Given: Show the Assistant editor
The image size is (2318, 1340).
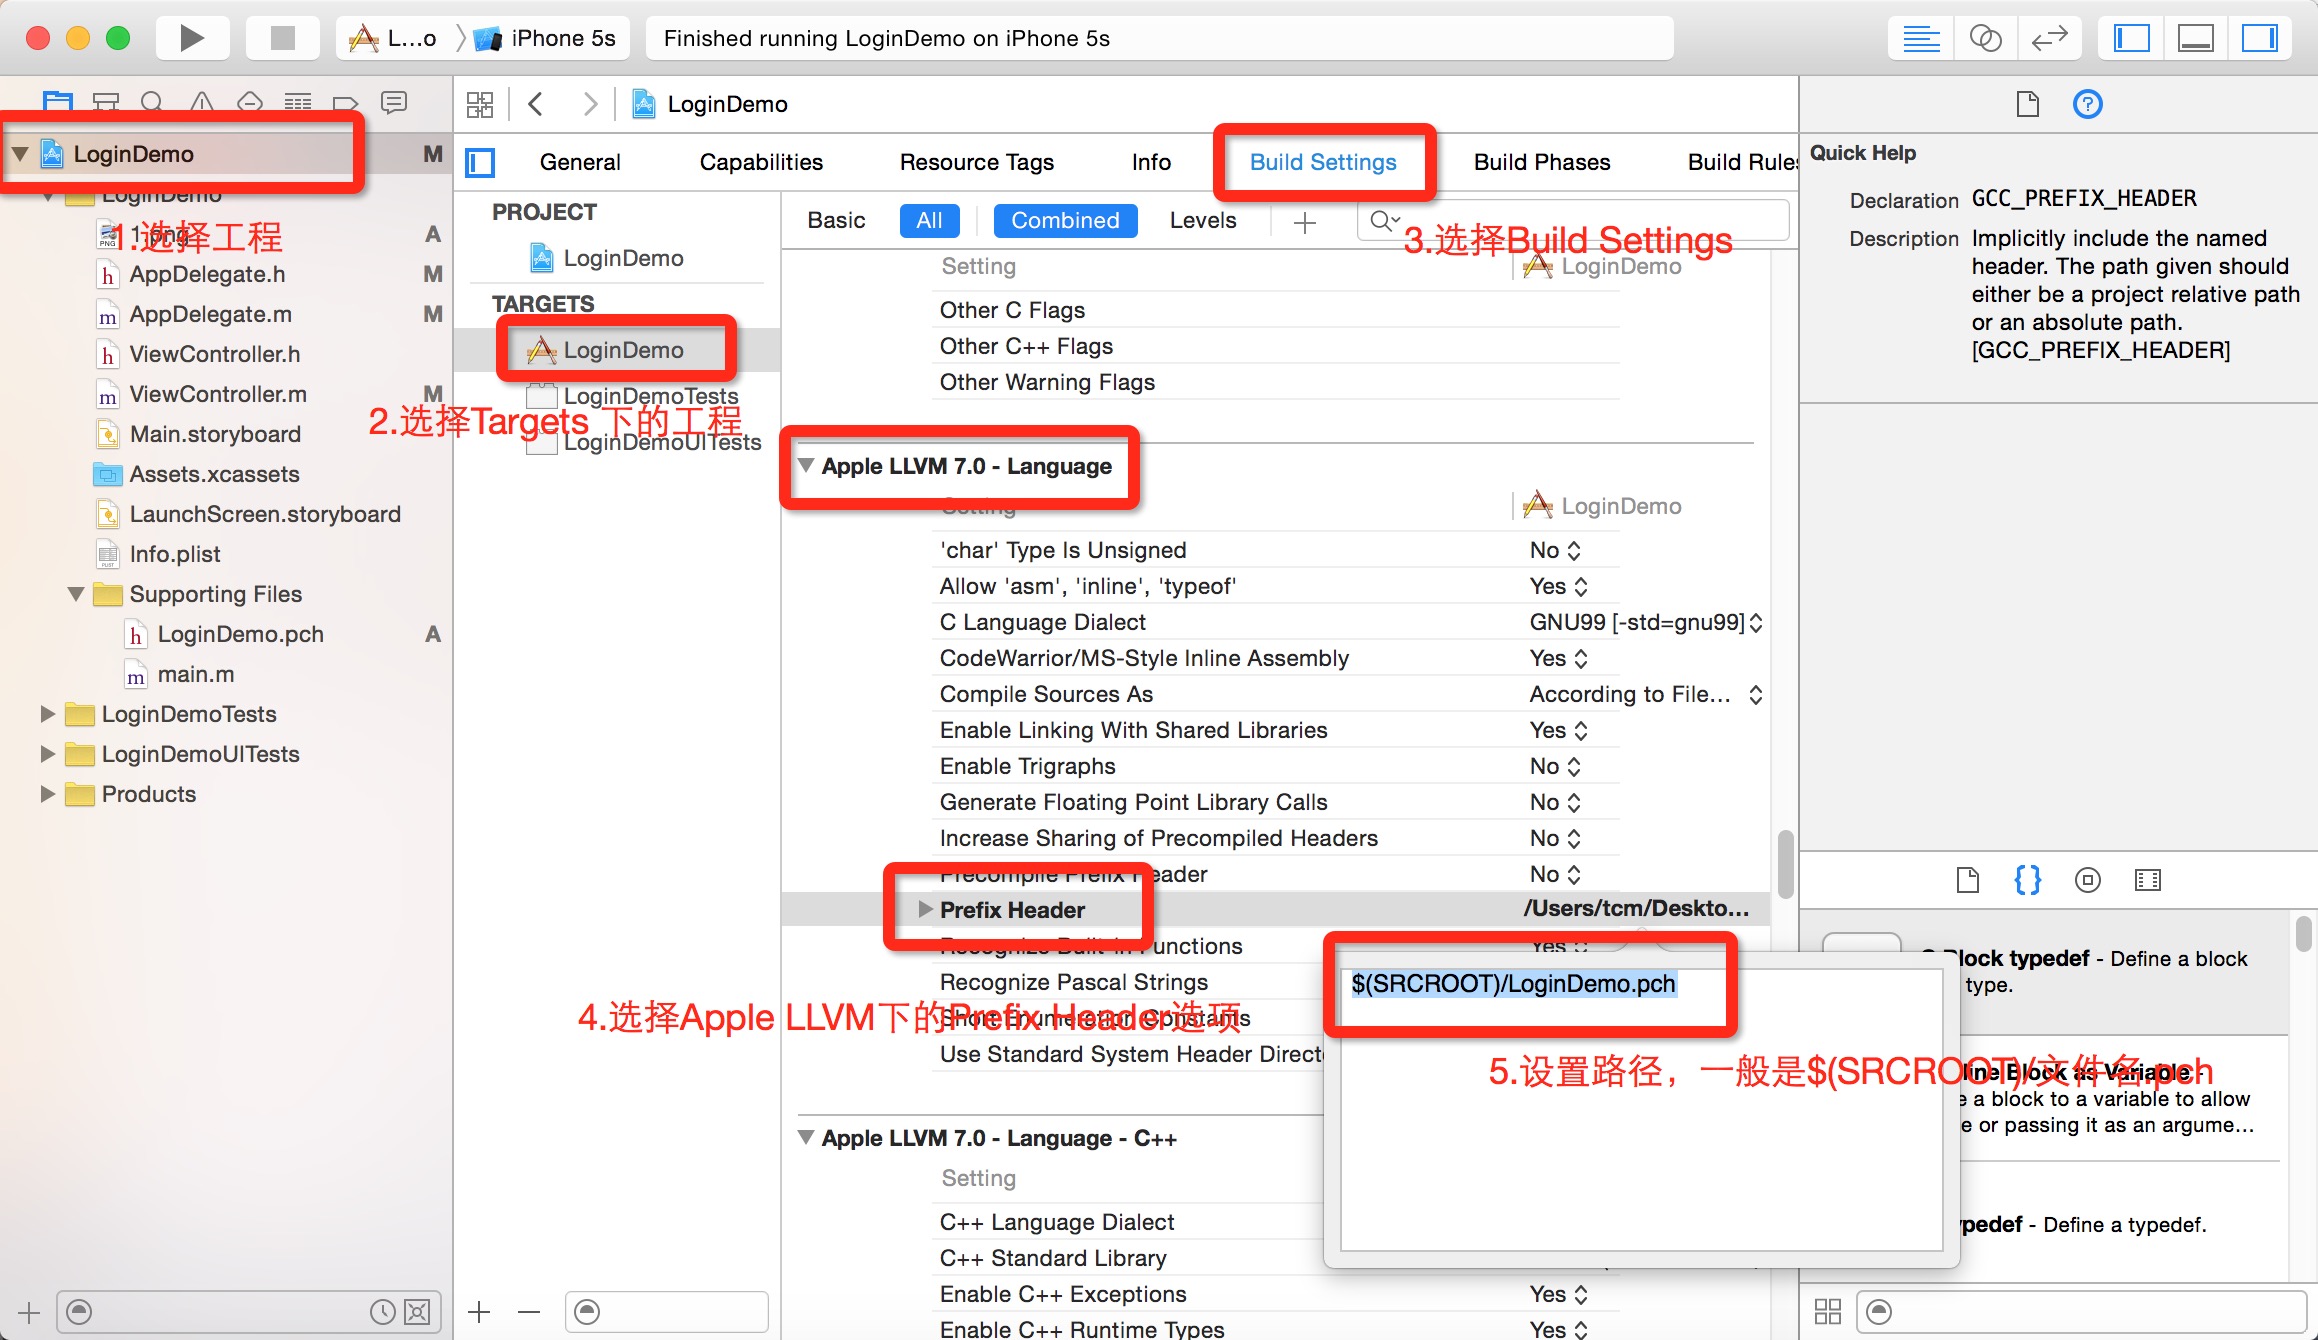Looking at the screenshot, I should (x=1985, y=38).
